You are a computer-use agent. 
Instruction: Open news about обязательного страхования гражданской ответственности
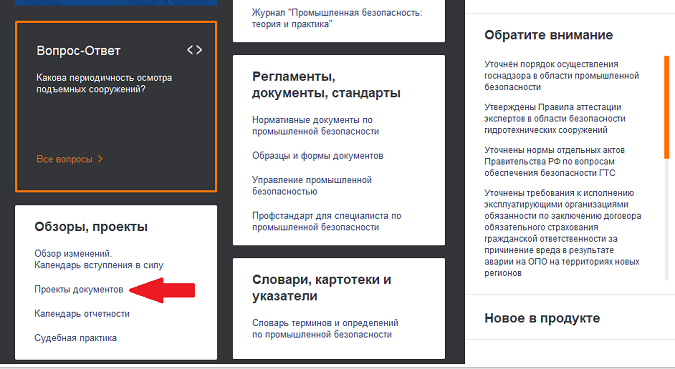pos(563,233)
